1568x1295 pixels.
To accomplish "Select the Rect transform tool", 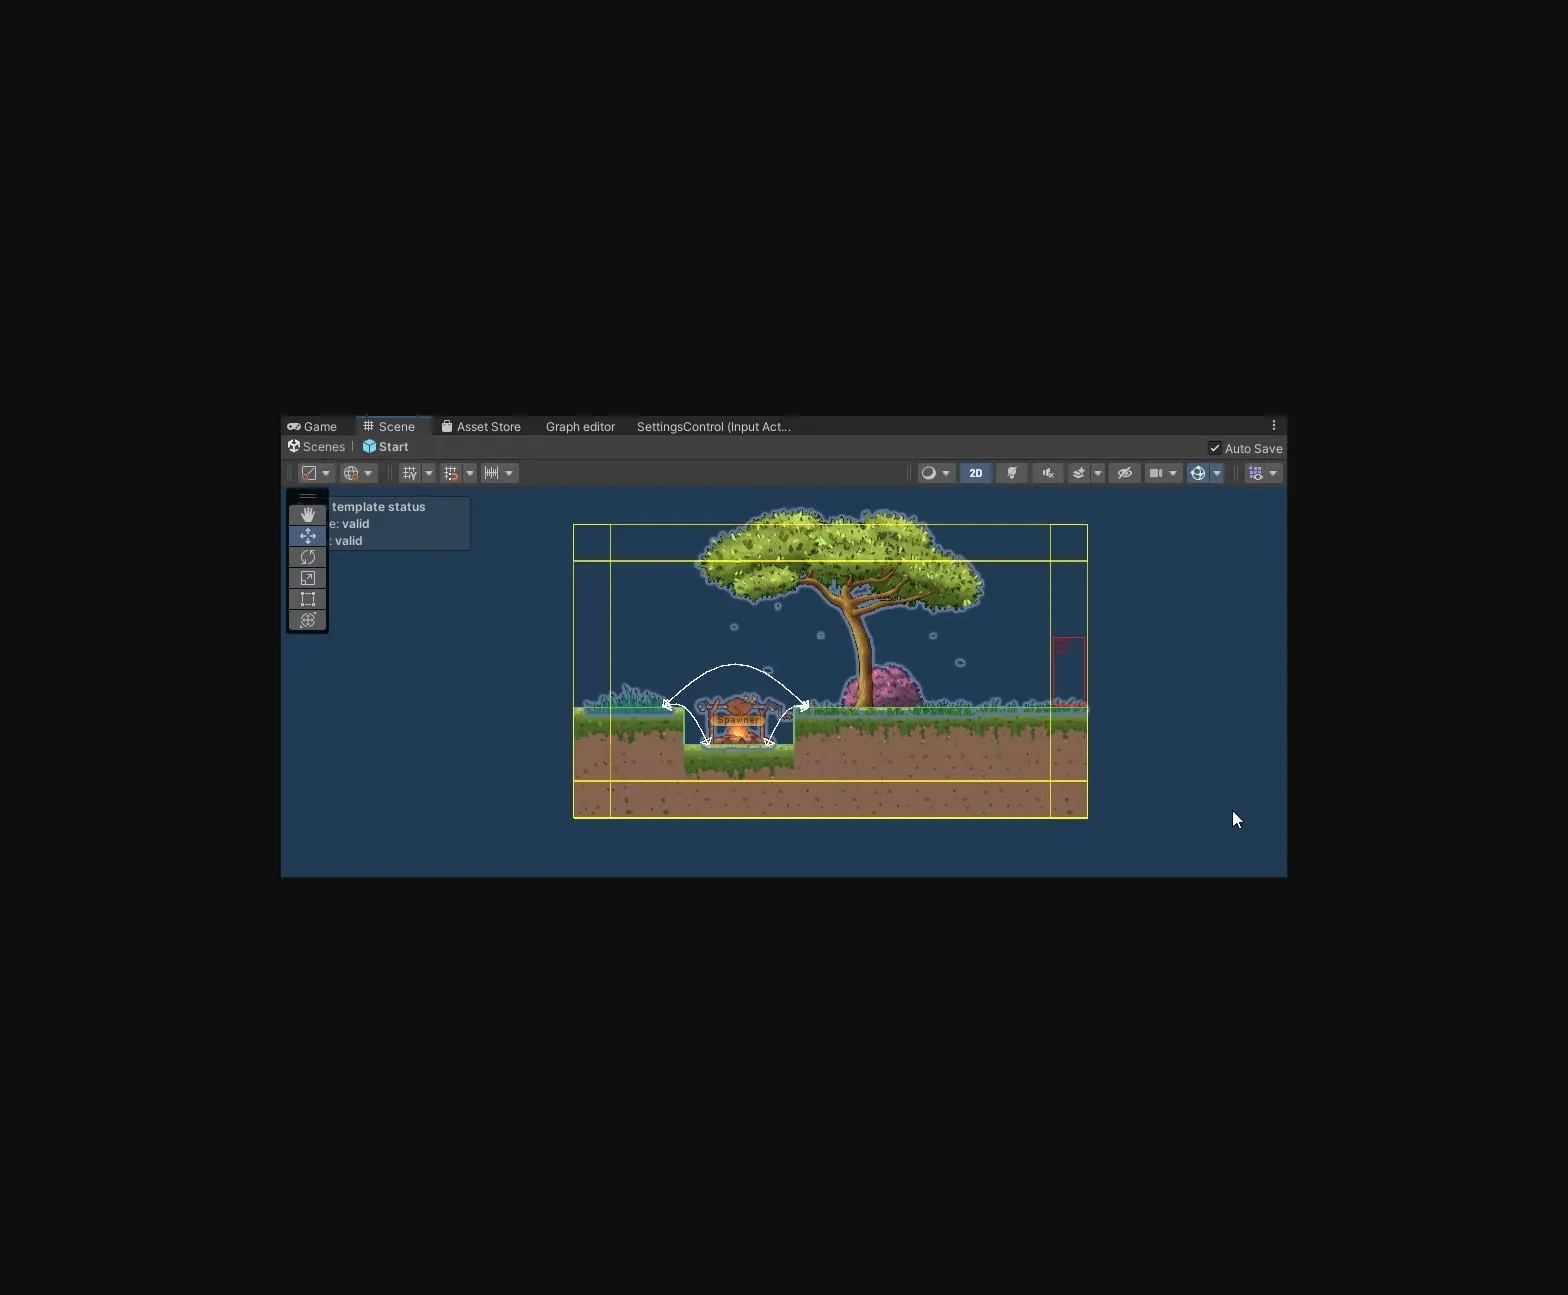I will point(307,599).
